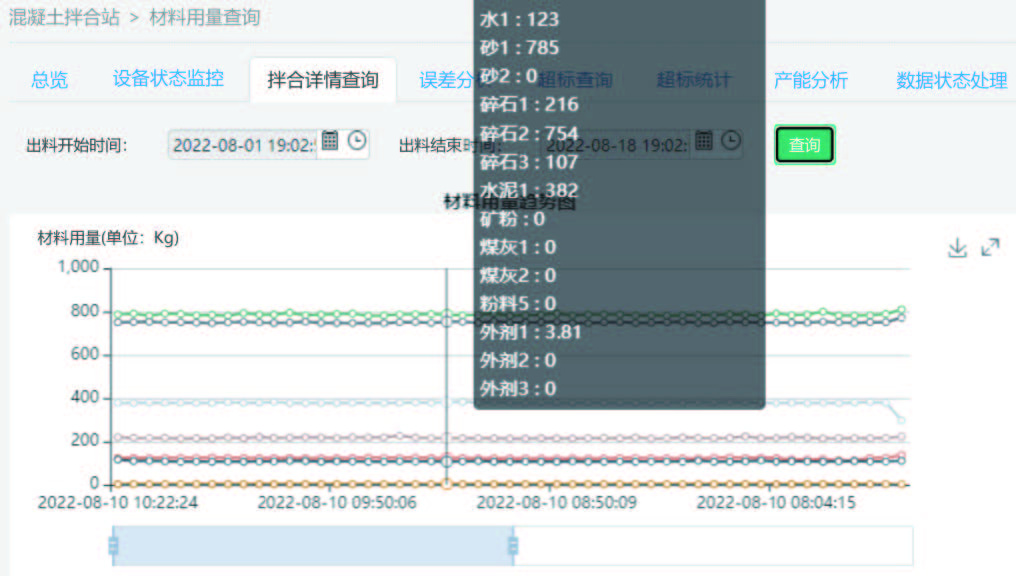Open calendar picker for 出料开始时间

point(330,141)
